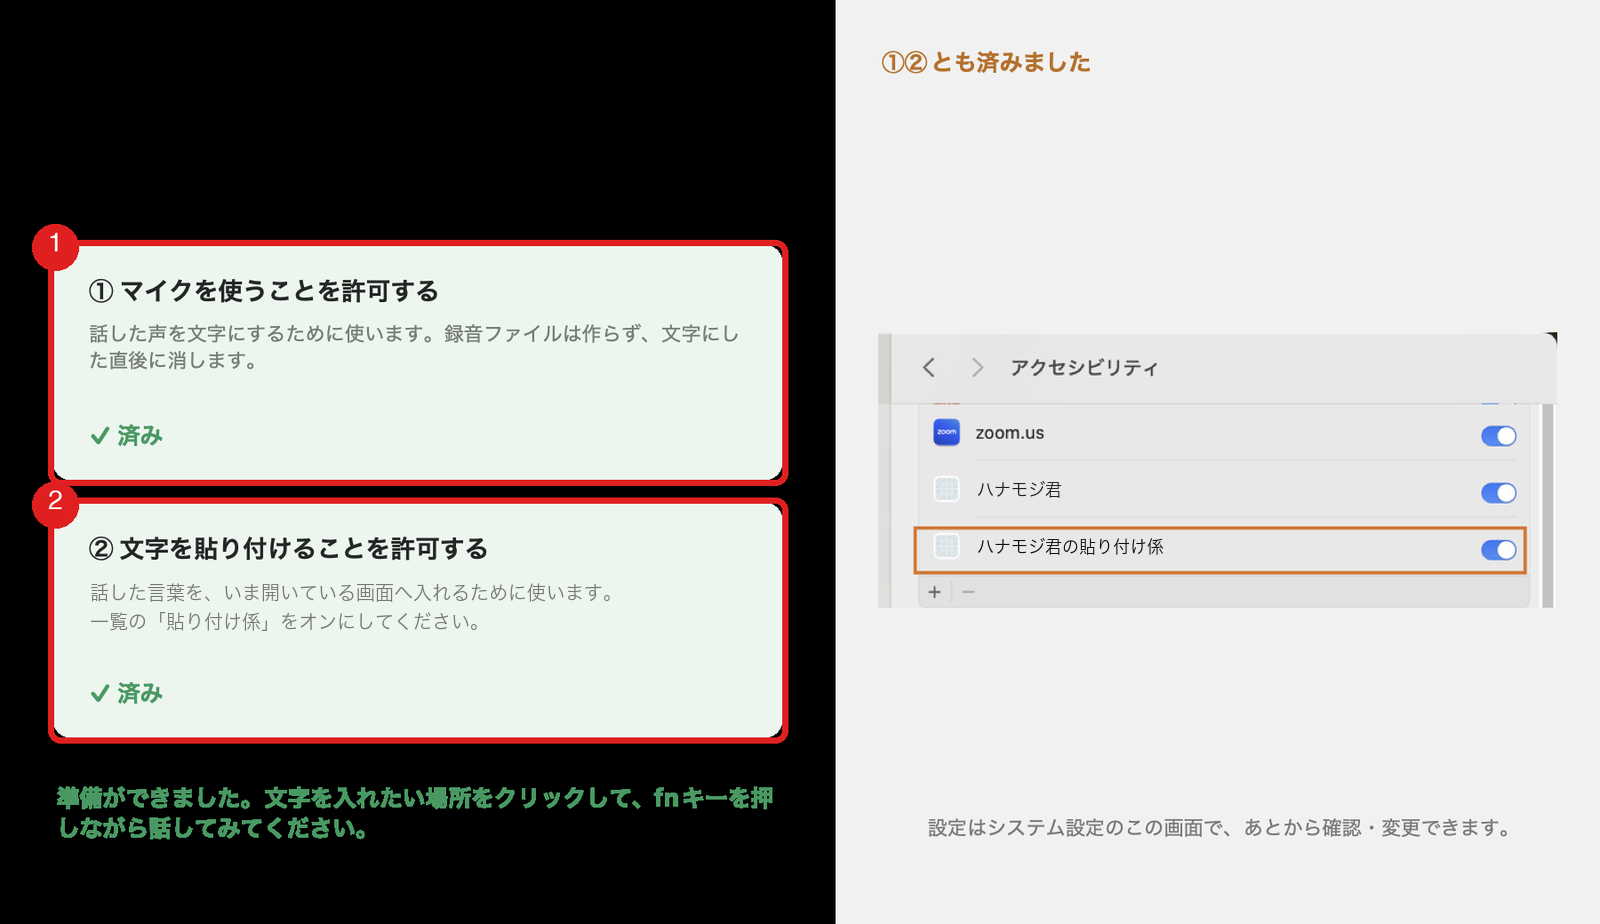Toggle the ハナモジ君 accessibility switch
This screenshot has width=1600, height=924.
(x=1498, y=493)
